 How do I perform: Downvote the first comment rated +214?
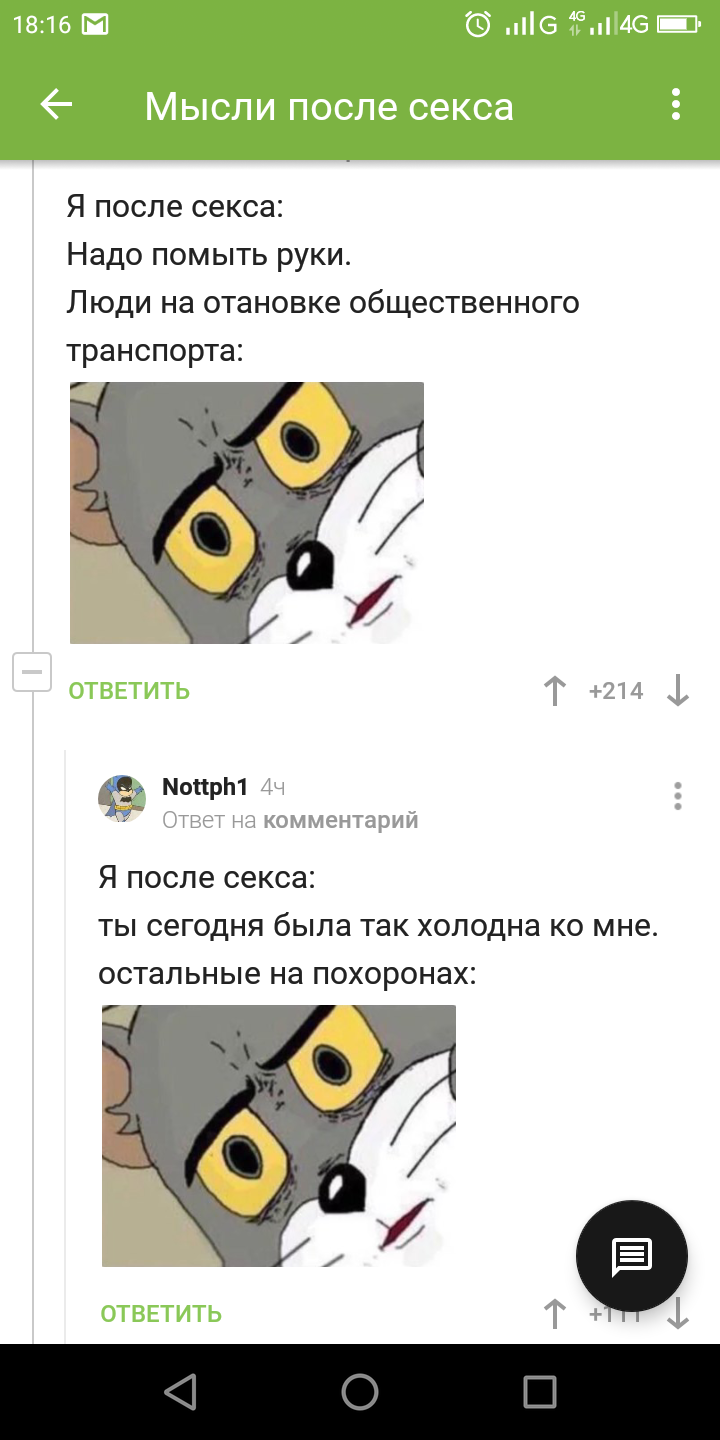click(678, 691)
